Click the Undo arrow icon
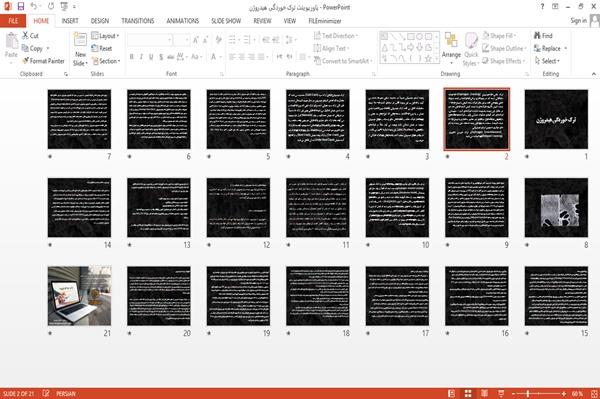This screenshot has width=600, height=399. click(x=34, y=6)
